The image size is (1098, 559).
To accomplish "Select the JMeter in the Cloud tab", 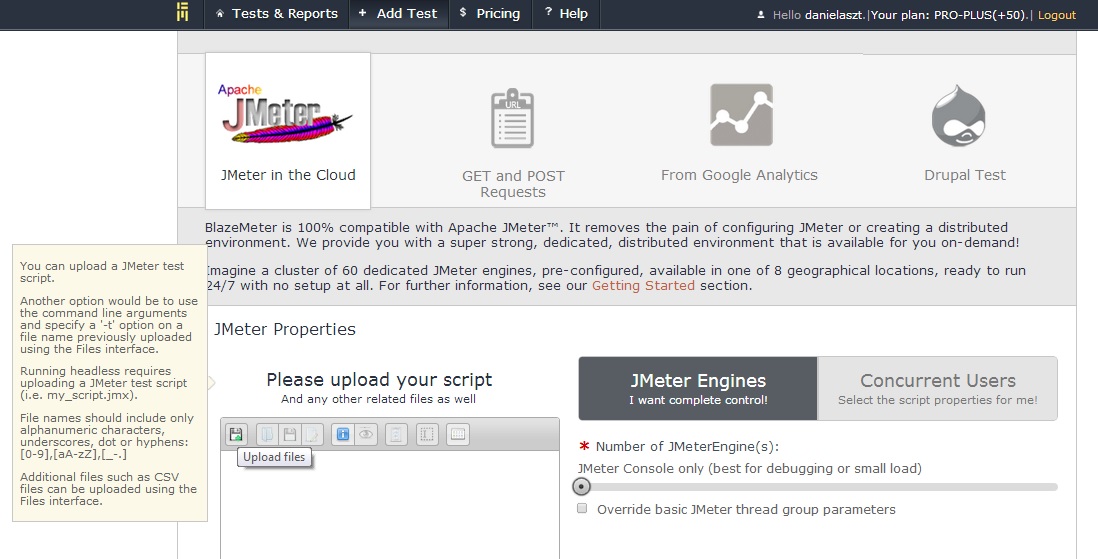I will (x=288, y=131).
